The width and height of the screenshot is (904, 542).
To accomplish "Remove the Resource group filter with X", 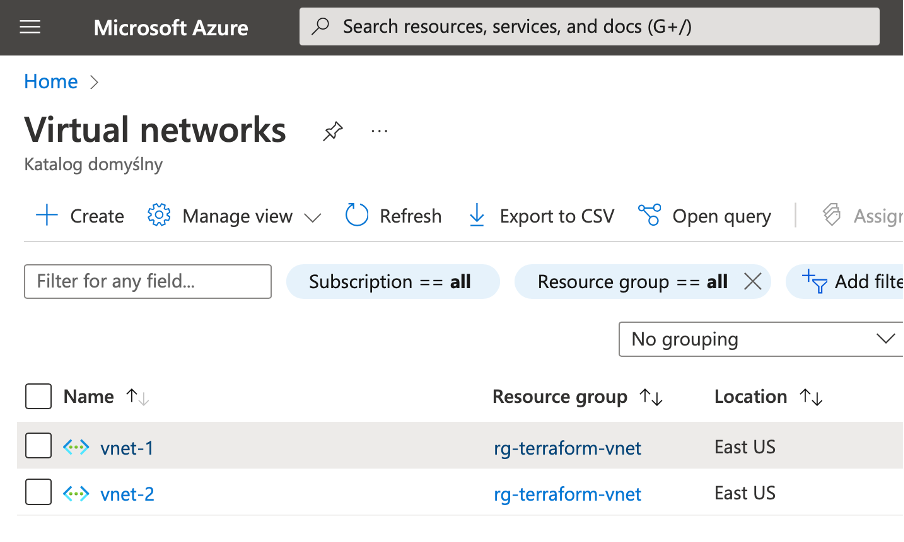I will pos(752,281).
